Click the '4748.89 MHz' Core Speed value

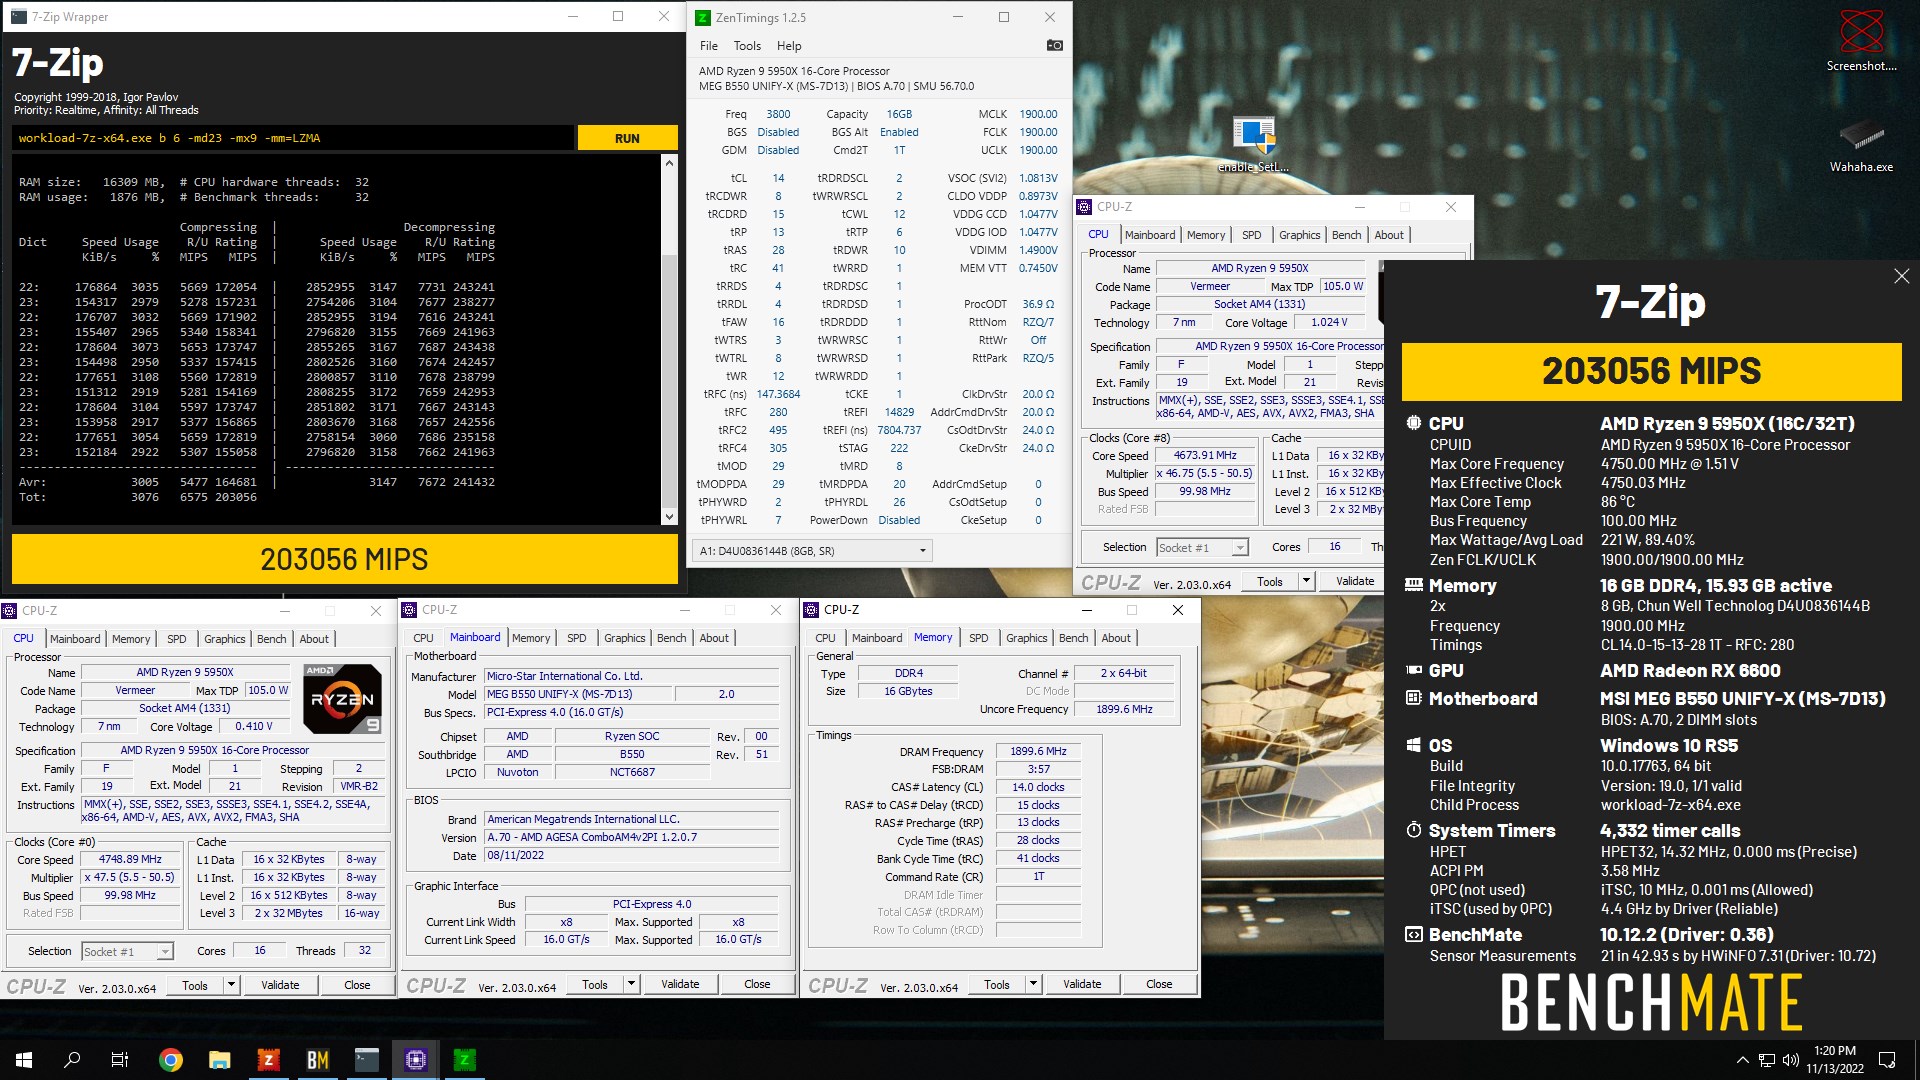pyautogui.click(x=130, y=859)
